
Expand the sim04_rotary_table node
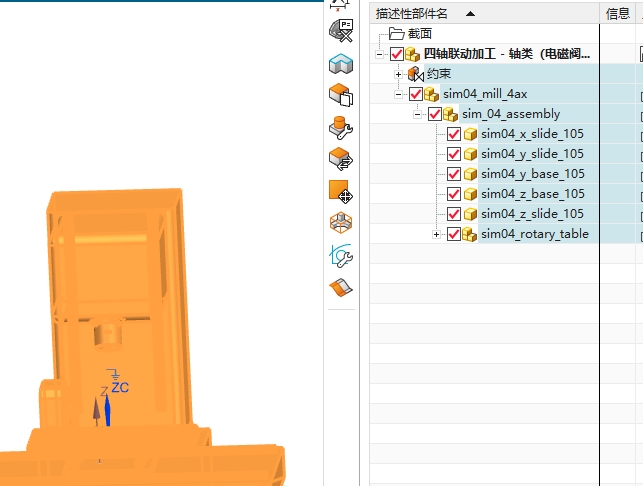click(x=437, y=234)
